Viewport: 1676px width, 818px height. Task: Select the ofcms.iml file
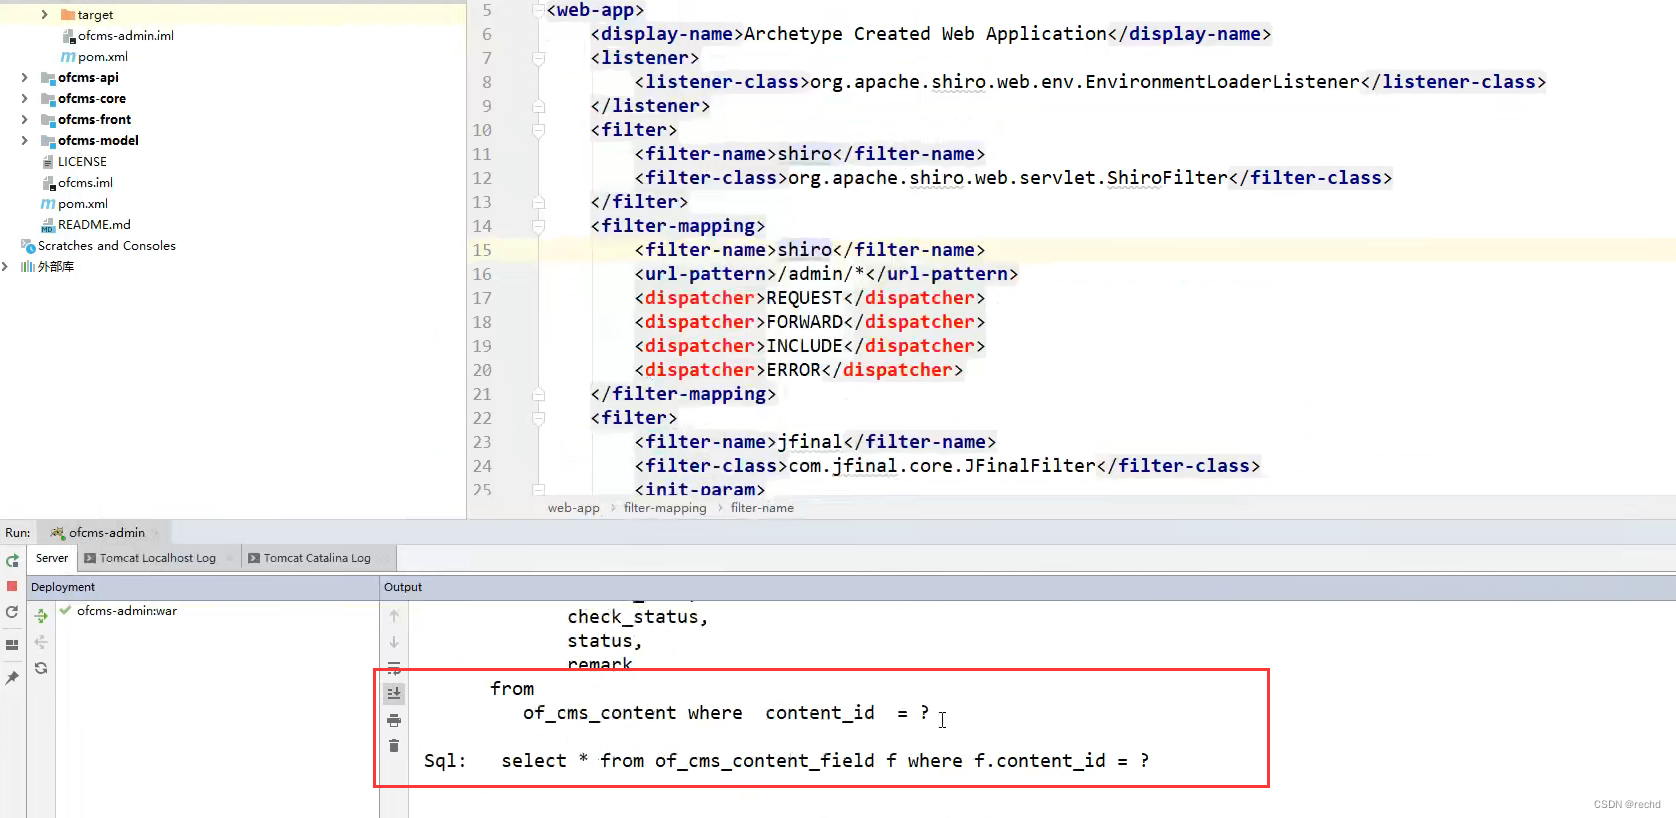click(x=85, y=183)
